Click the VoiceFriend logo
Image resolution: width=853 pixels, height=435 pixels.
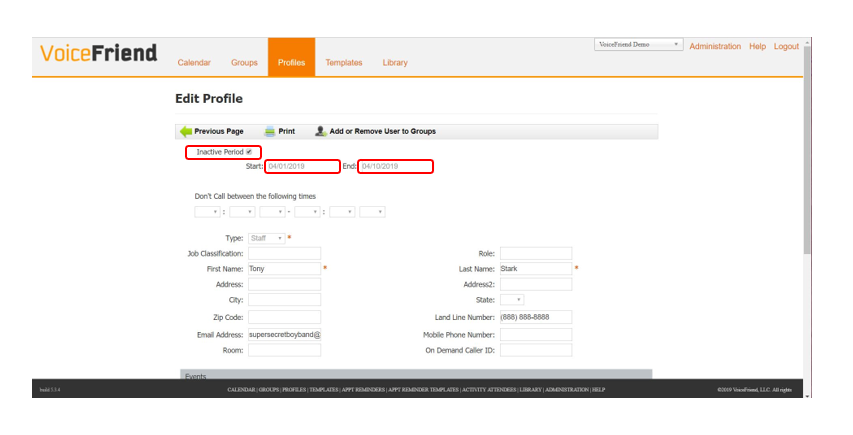pyautogui.click(x=98, y=53)
